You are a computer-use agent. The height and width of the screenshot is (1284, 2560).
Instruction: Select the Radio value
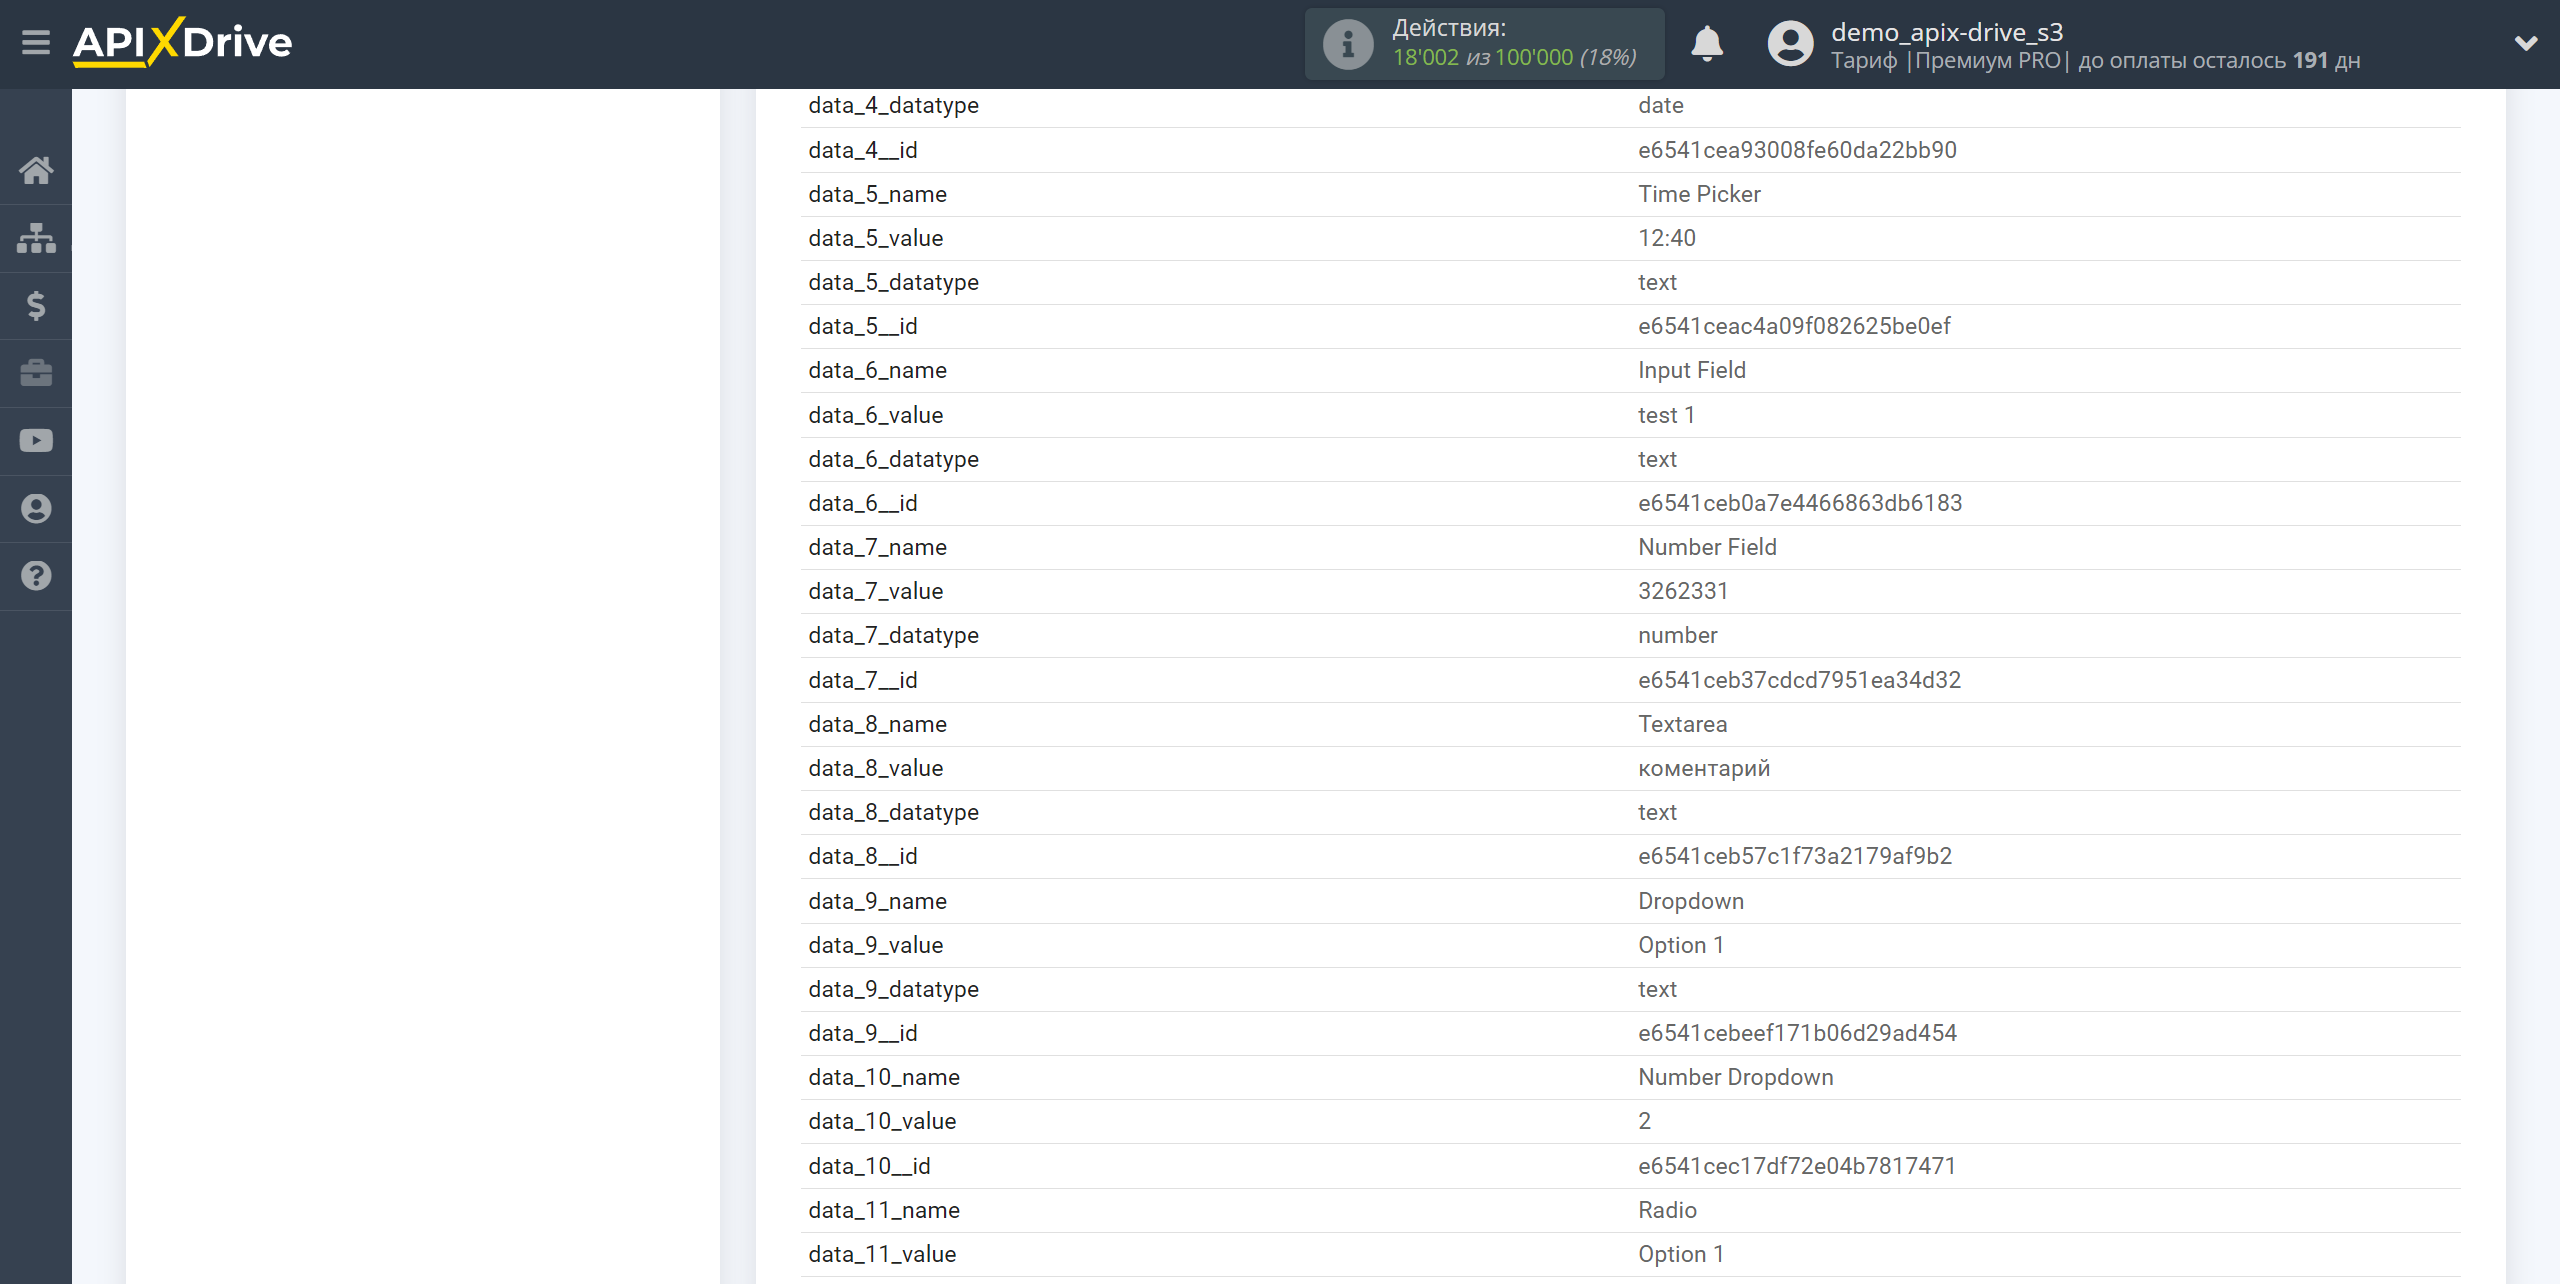tap(1667, 1210)
